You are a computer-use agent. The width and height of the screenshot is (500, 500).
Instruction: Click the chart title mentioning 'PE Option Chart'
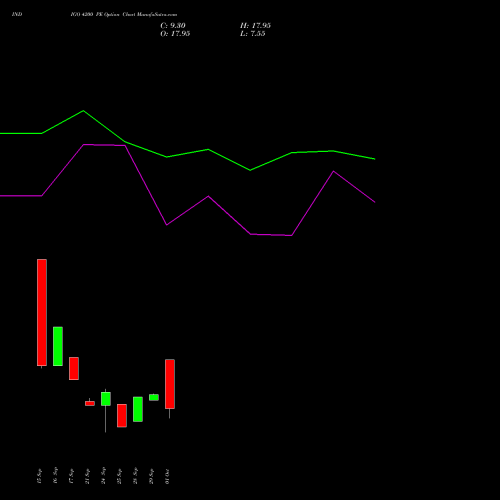point(124,14)
